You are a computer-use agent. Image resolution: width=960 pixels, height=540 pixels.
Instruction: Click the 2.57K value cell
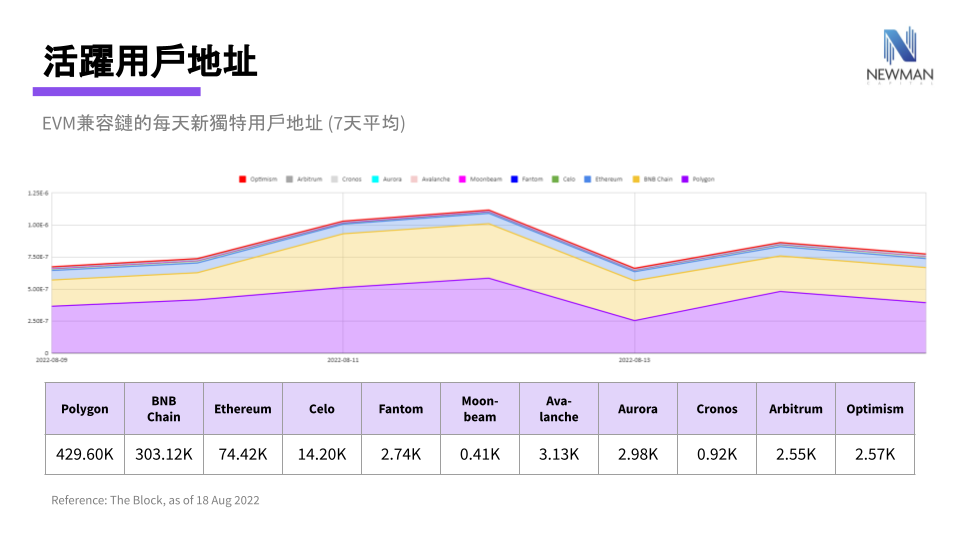(x=874, y=454)
